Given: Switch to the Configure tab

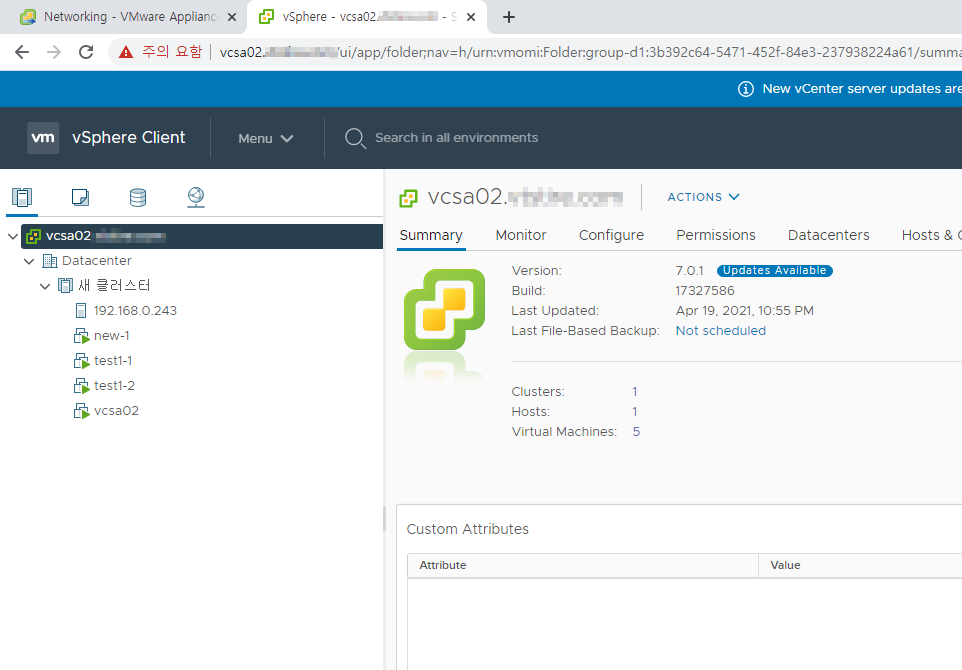Looking at the screenshot, I should point(611,235).
